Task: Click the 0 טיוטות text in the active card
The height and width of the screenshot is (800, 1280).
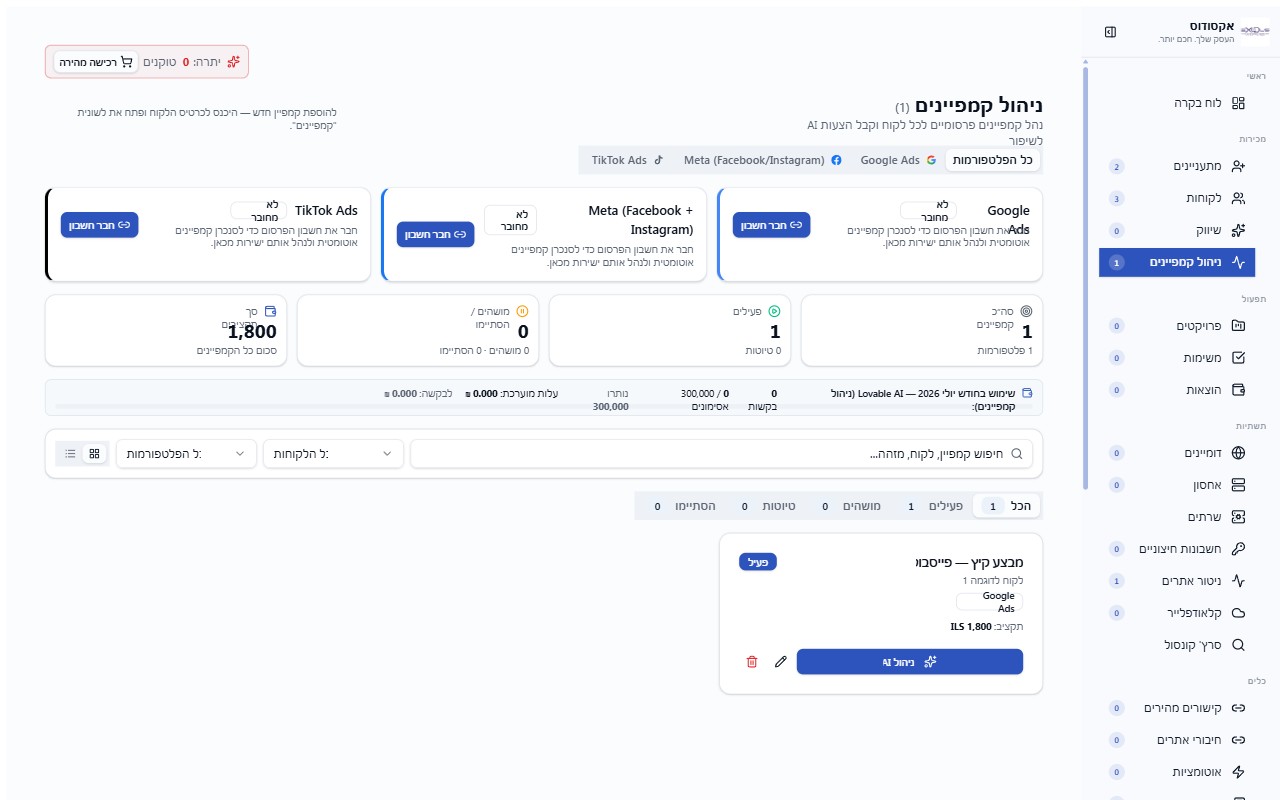Action: [763, 351]
